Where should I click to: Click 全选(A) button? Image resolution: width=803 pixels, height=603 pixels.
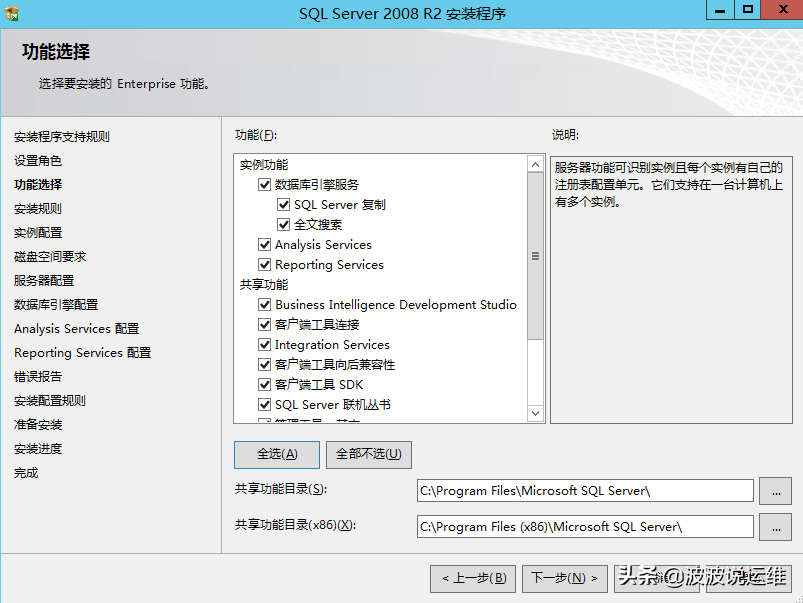[x=277, y=454]
